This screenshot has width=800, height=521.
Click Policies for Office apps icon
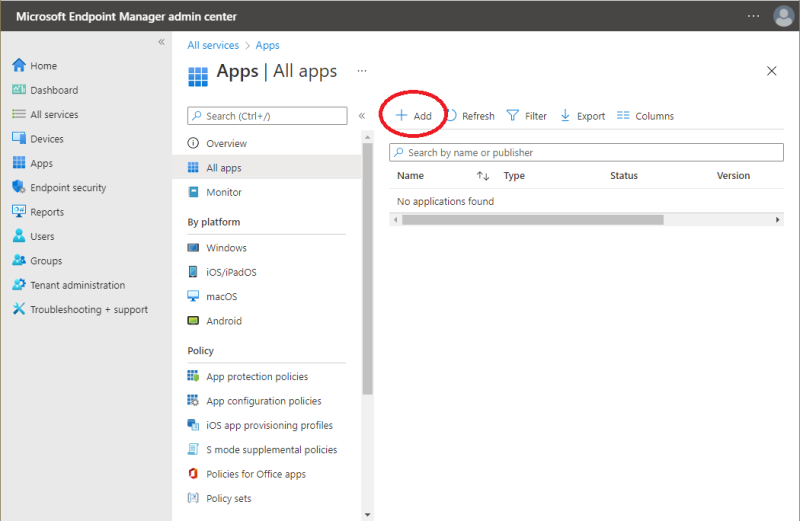coord(193,474)
